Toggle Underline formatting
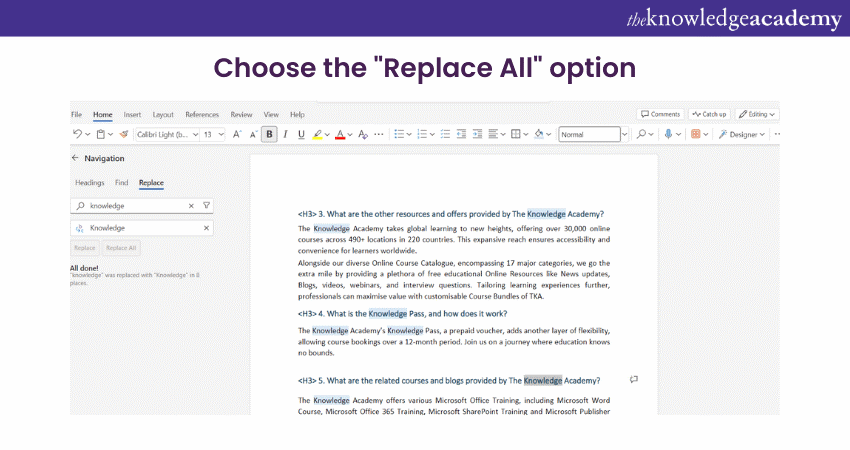 [x=301, y=134]
